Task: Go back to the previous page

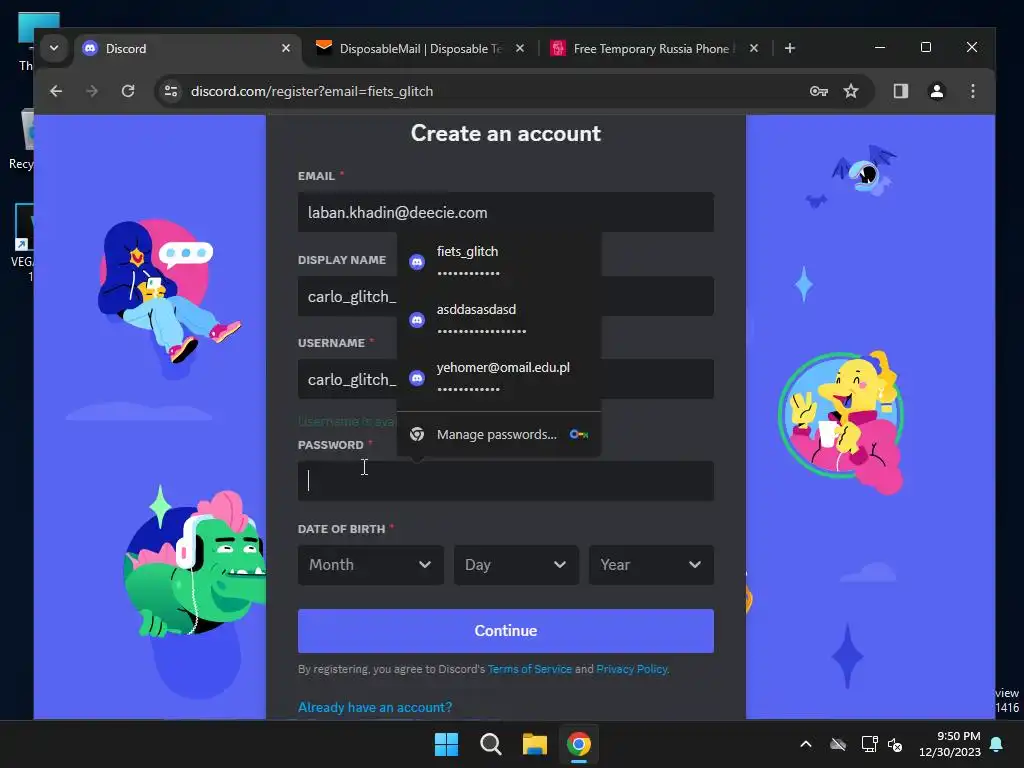Action: [56, 91]
